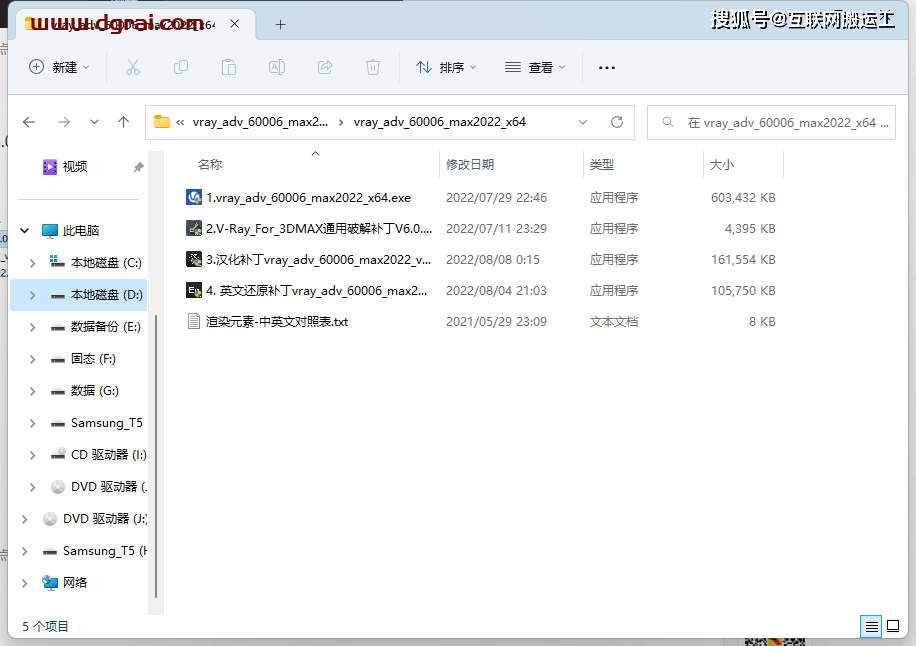
Task: Switch to details view layout icon
Action: tap(872, 626)
